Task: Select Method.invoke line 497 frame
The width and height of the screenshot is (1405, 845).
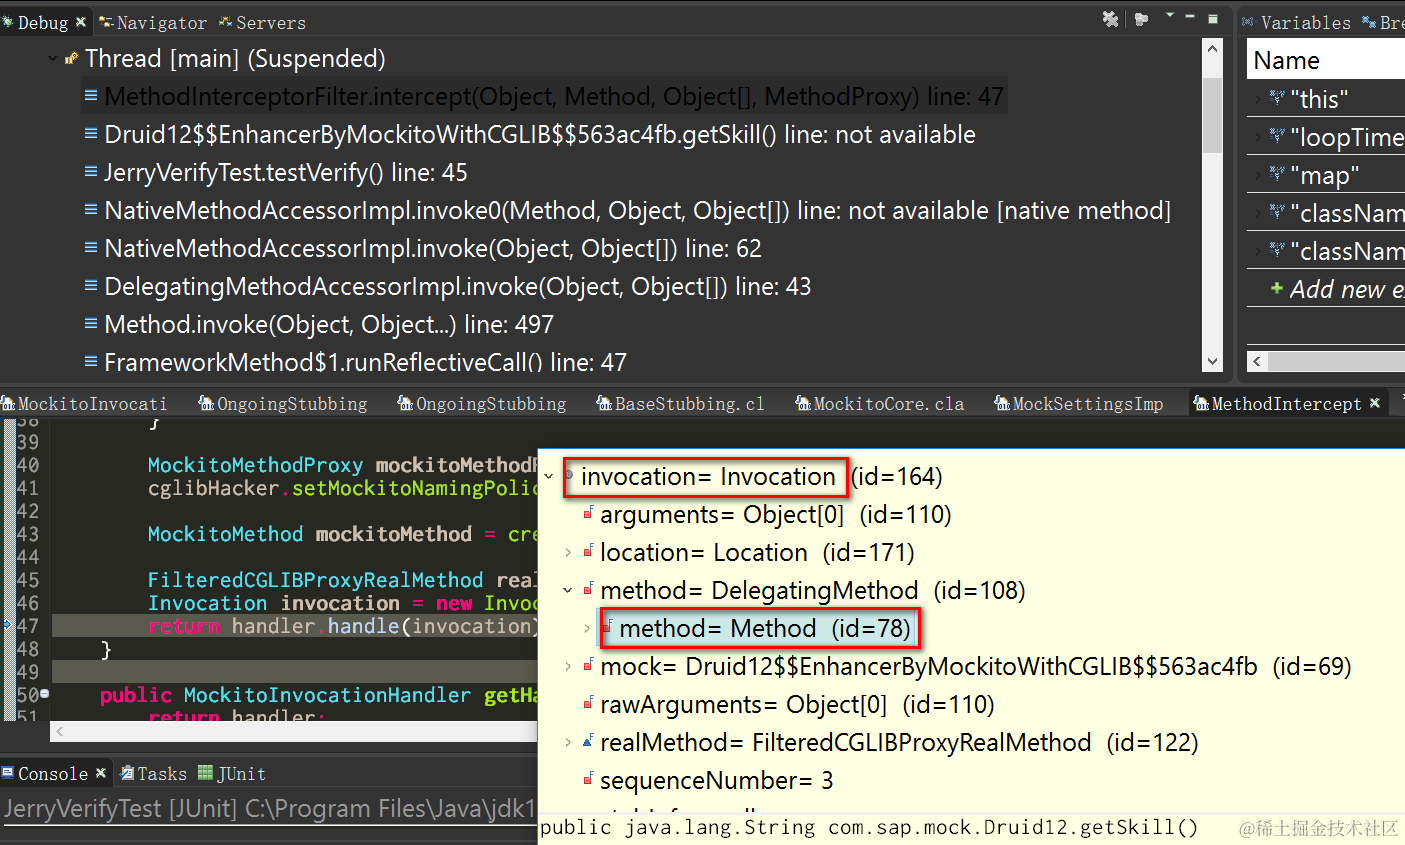Action: click(x=329, y=325)
